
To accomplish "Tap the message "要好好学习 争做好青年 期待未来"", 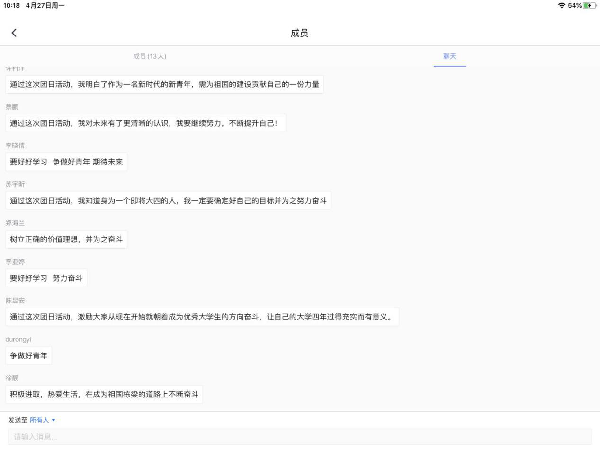I will click(66, 161).
